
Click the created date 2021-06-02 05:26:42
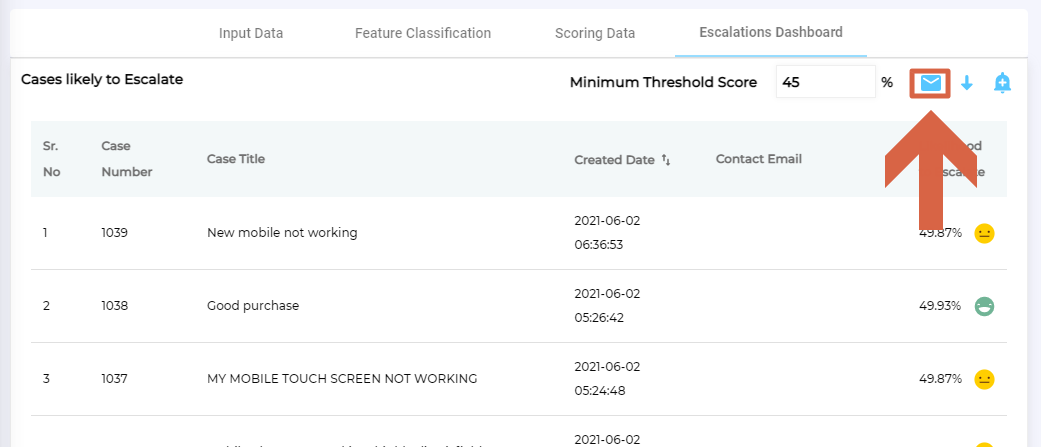coord(607,306)
